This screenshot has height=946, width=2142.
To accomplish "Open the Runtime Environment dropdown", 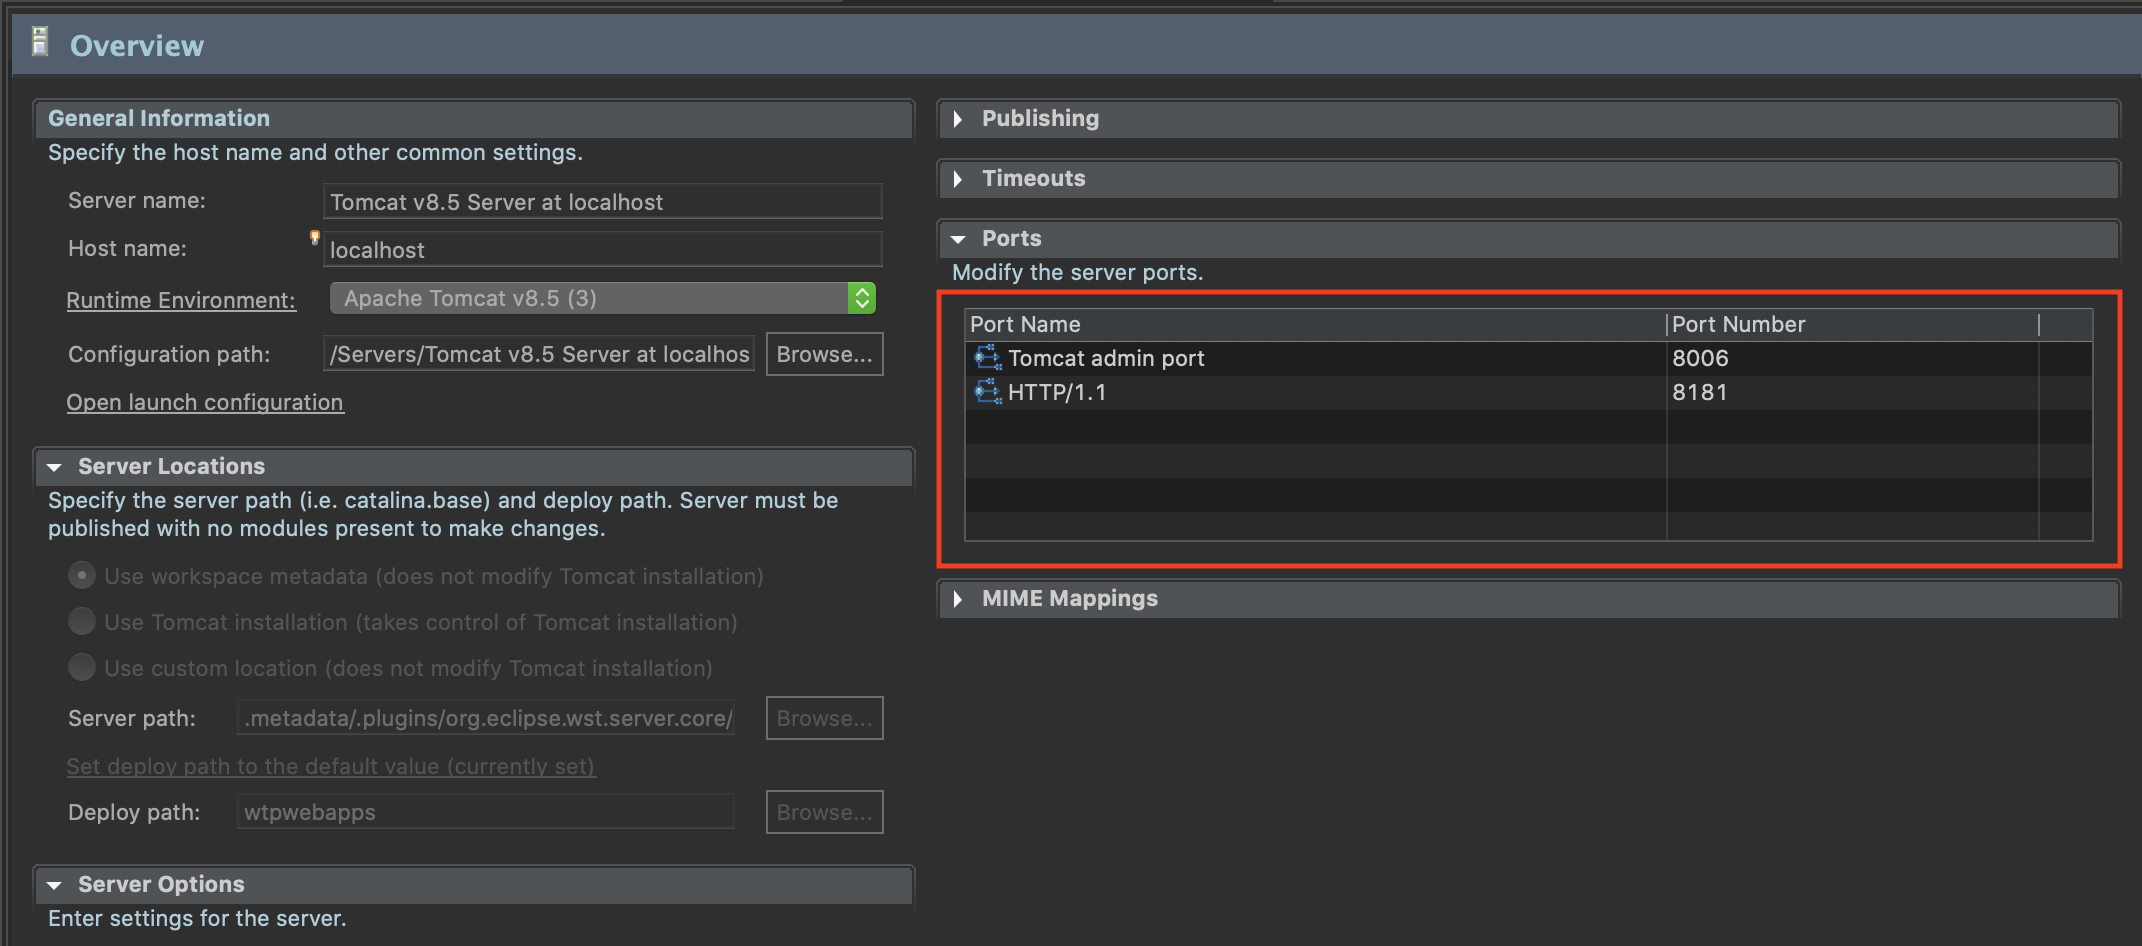I will click(603, 298).
